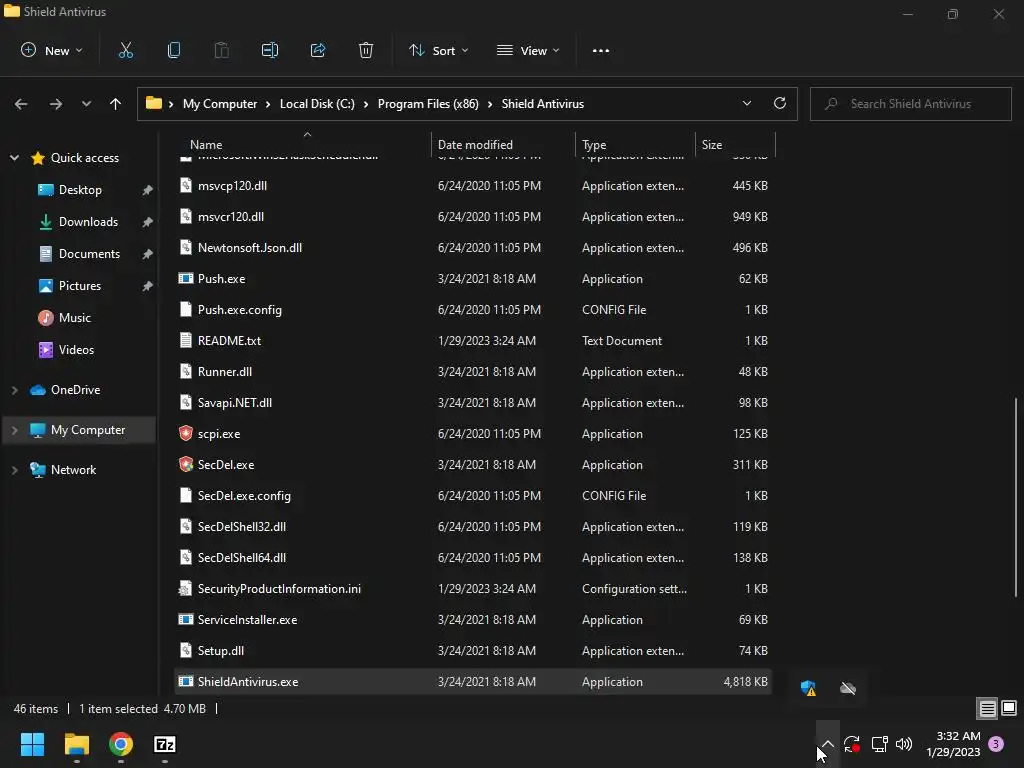
Task: Select Pictures in Quick access
Action: 80,286
